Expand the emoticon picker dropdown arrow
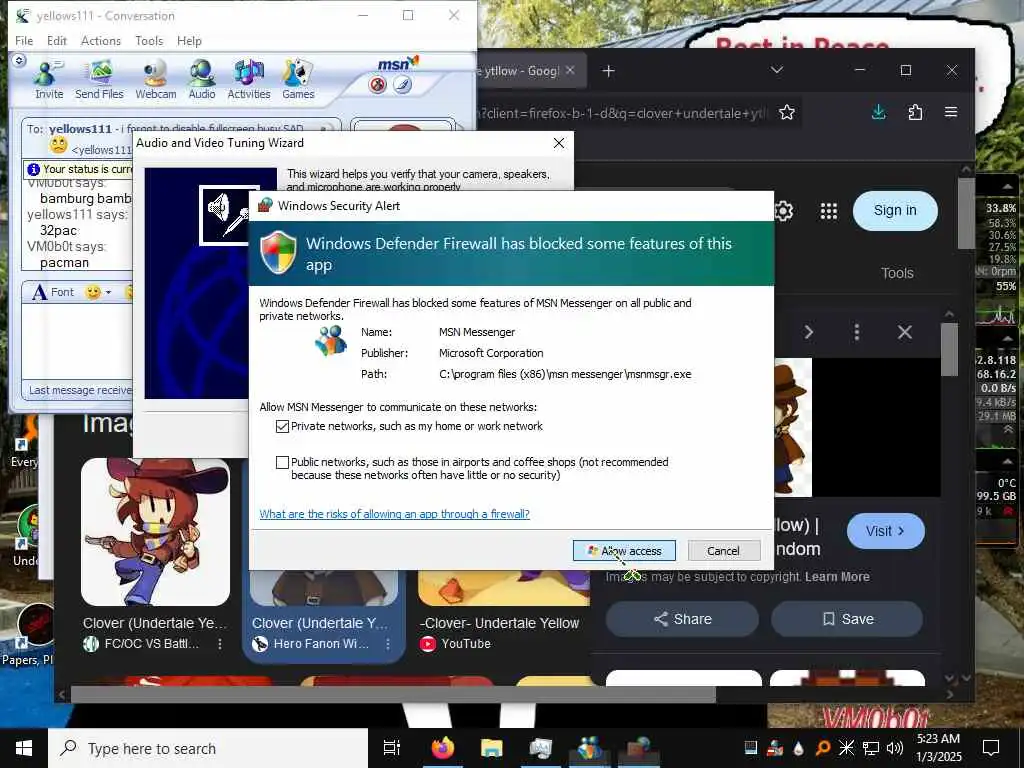Screen dimensions: 1024x768 tap(108, 293)
